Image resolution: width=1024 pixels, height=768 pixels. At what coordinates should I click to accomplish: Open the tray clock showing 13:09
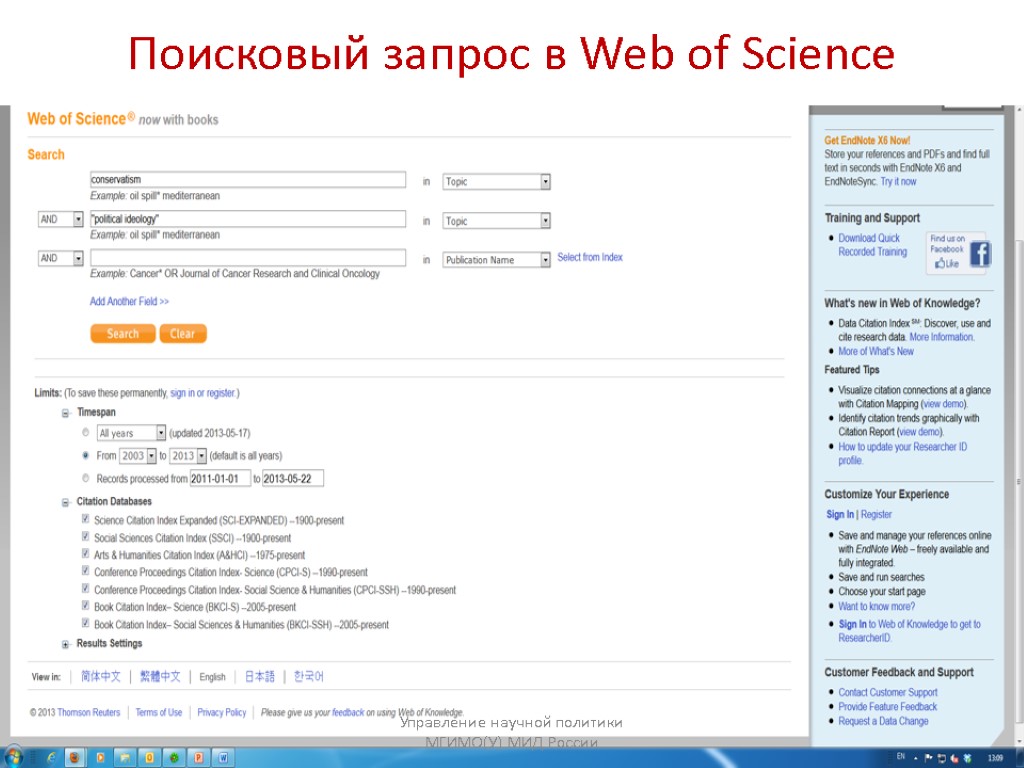[995, 758]
